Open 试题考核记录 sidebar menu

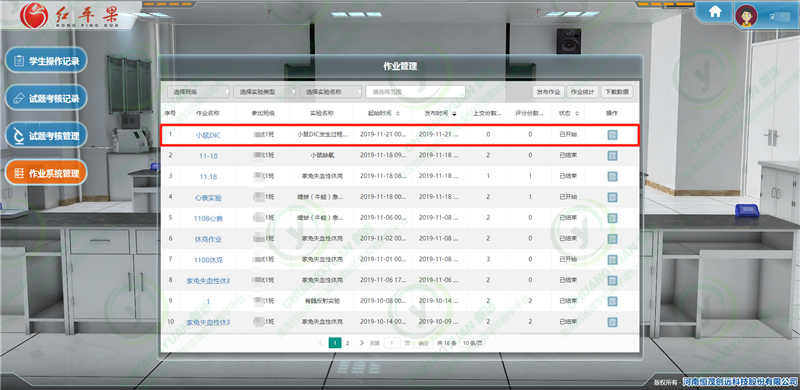[x=46, y=99]
